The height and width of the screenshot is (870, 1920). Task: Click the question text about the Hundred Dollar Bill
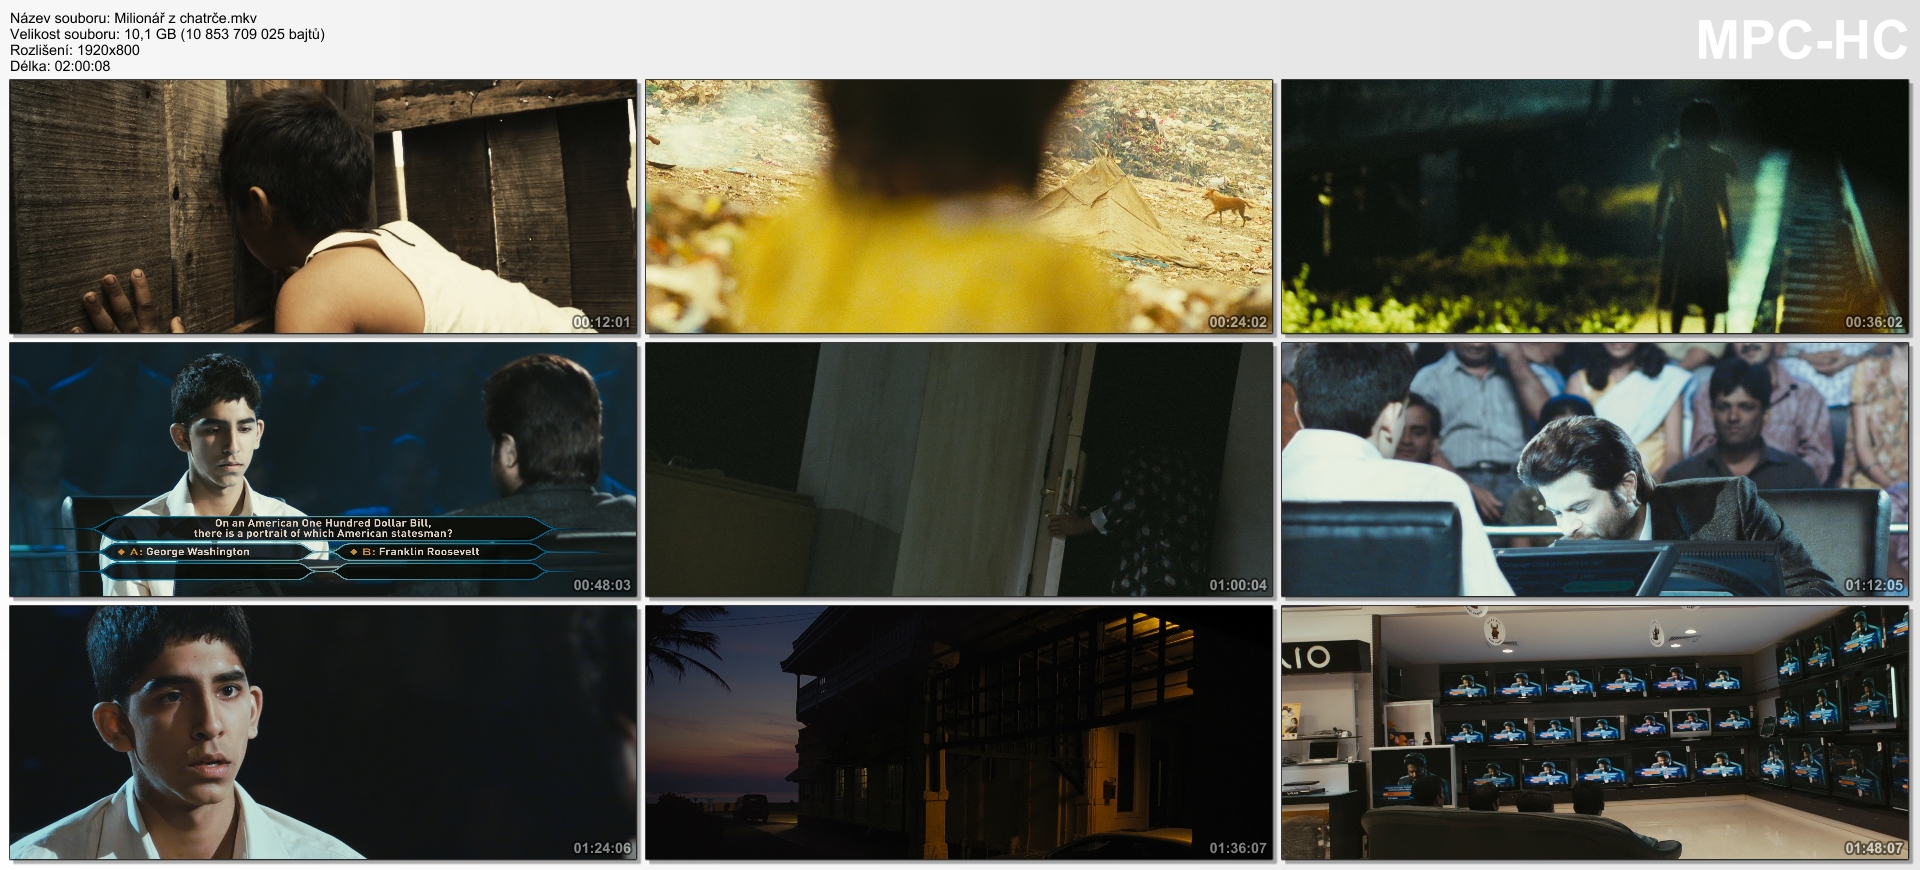(323, 528)
